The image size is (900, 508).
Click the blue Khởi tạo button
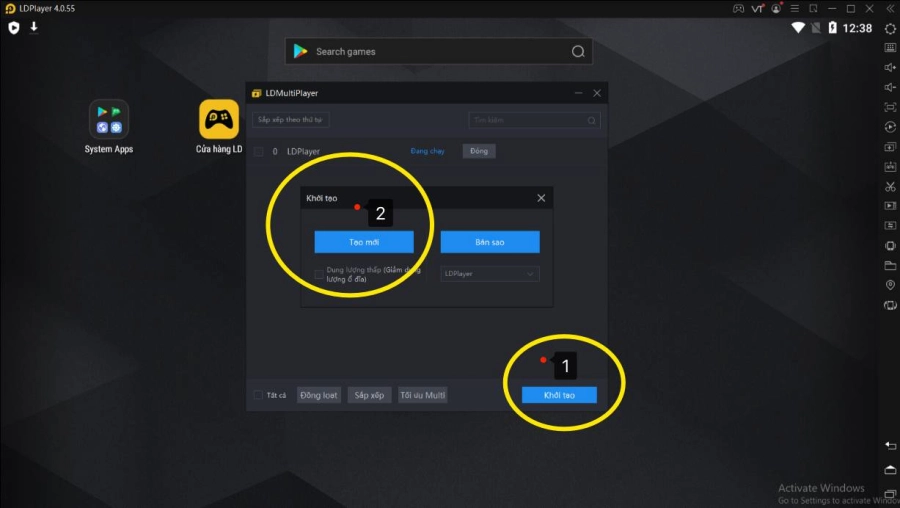[559, 395]
